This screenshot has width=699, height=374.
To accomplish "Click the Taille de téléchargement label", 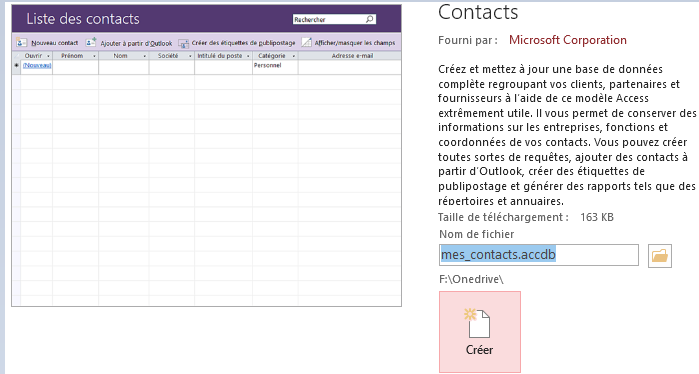I will [503, 218].
